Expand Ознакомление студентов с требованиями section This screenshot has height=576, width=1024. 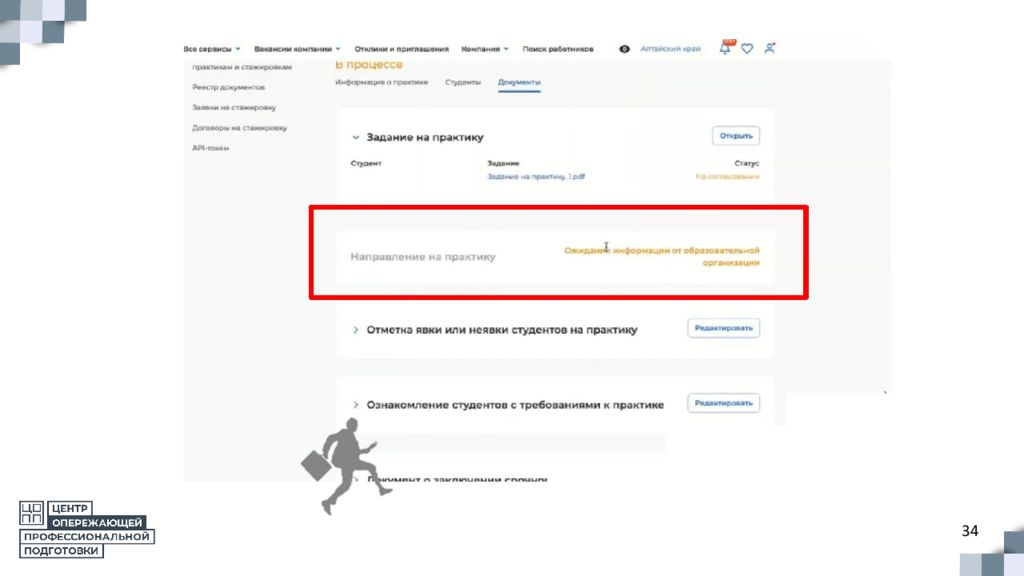point(356,405)
